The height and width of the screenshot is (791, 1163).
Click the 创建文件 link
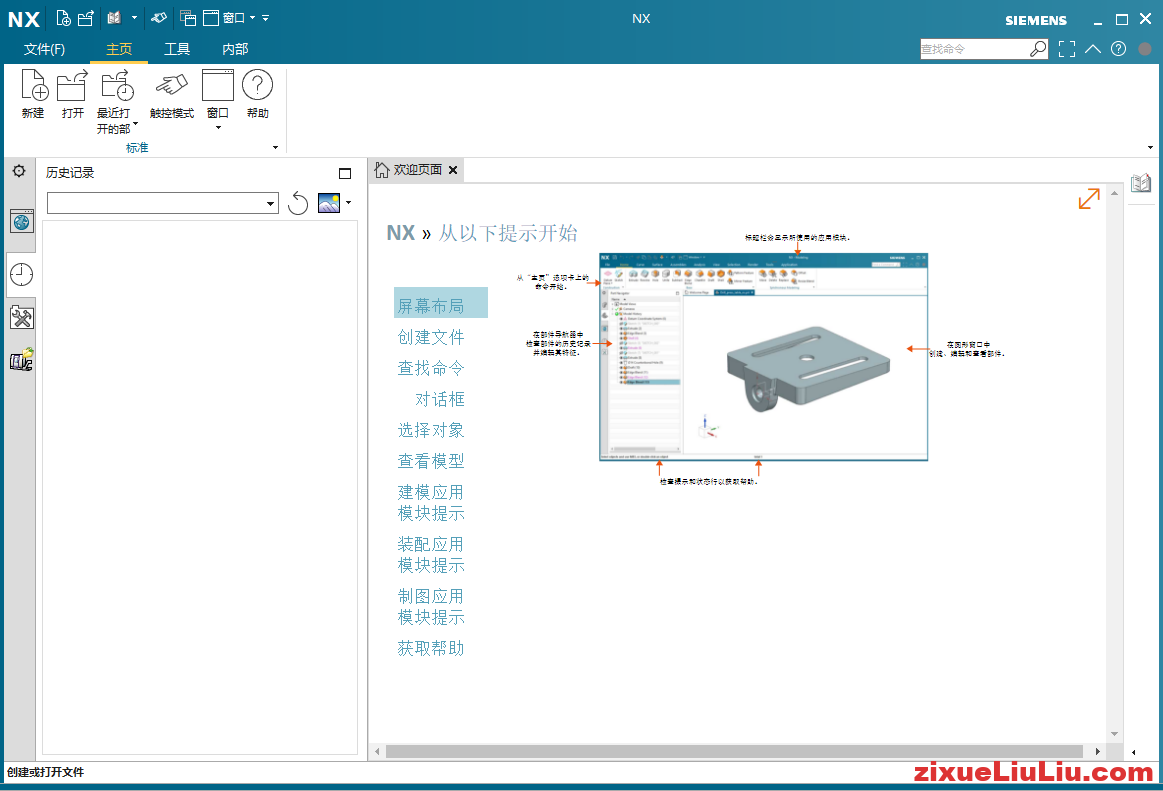pyautogui.click(x=431, y=338)
